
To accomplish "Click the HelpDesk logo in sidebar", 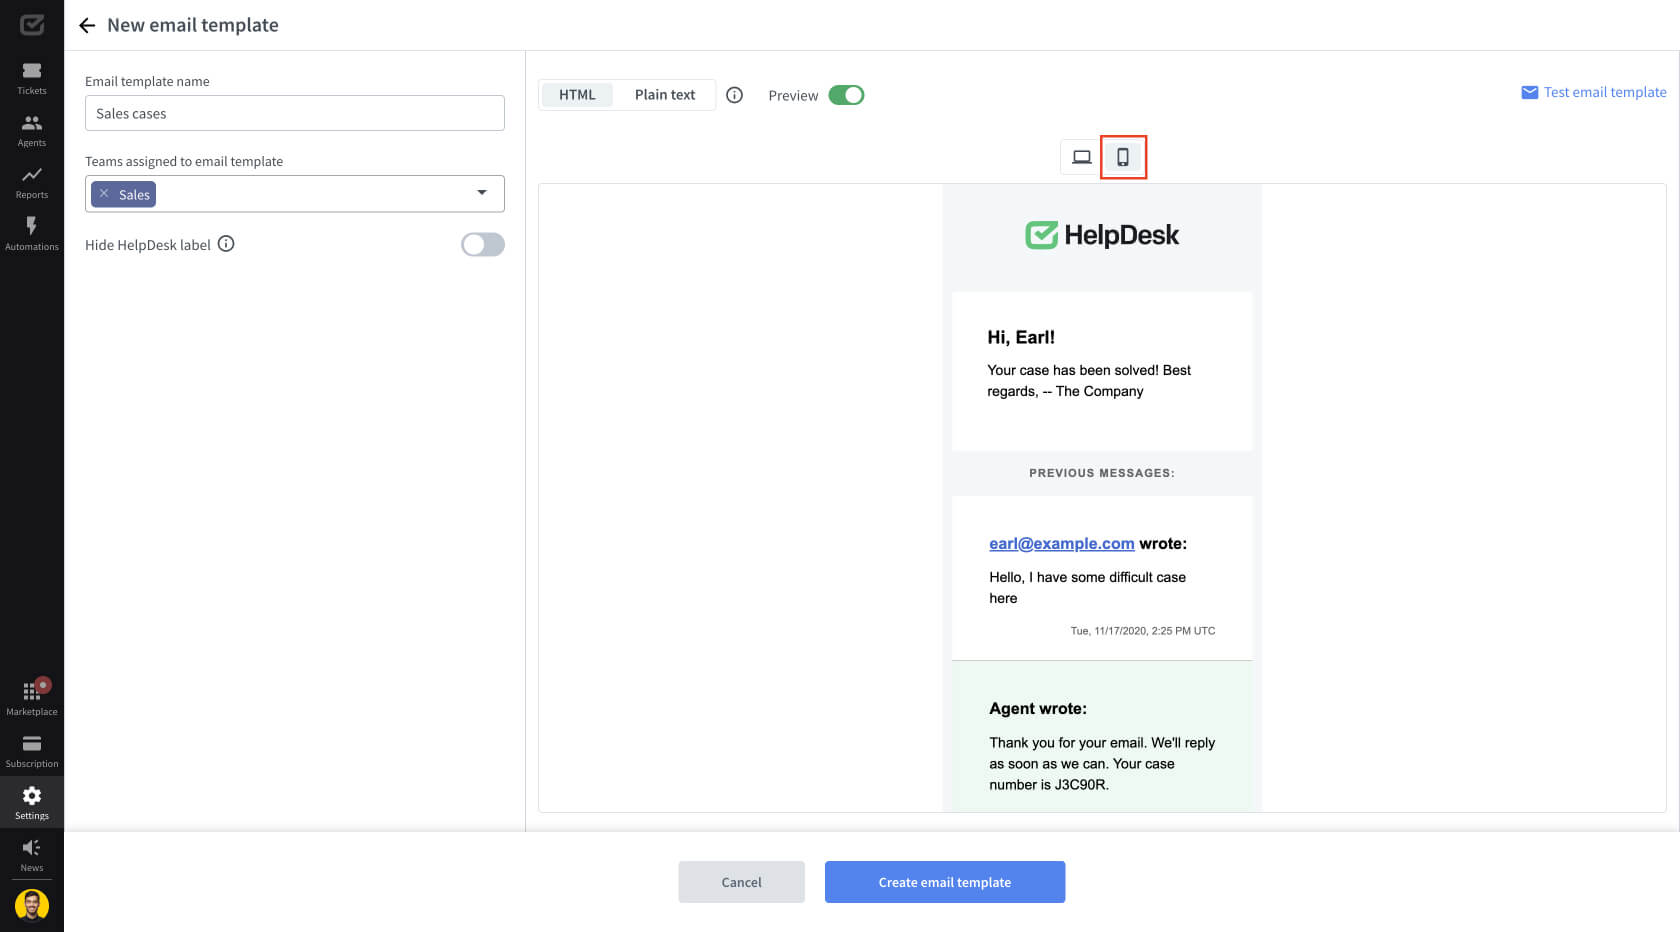I will pyautogui.click(x=32, y=24).
